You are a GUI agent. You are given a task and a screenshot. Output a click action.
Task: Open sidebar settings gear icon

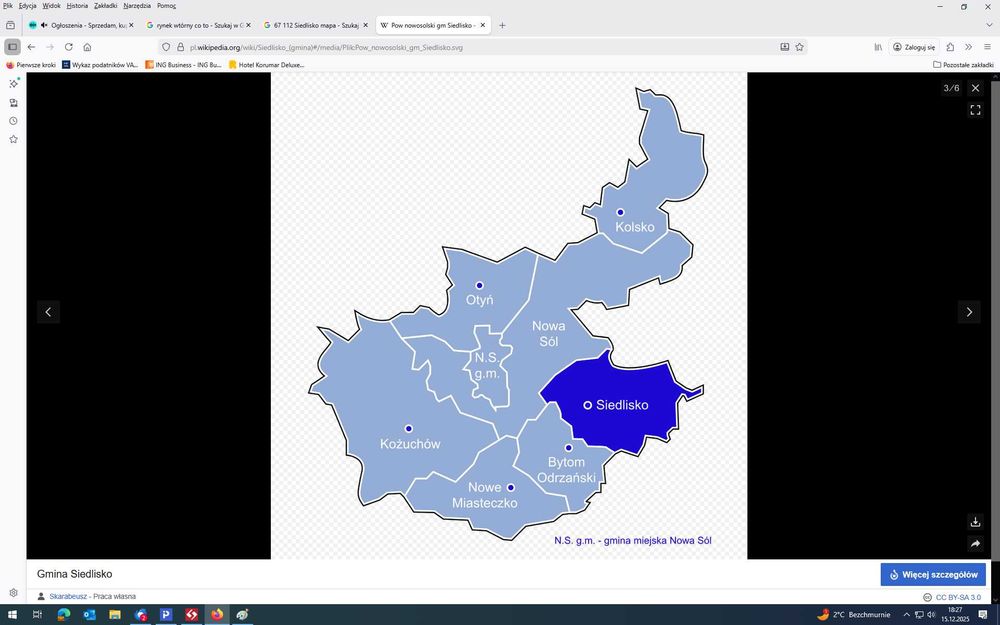[x=13, y=592]
